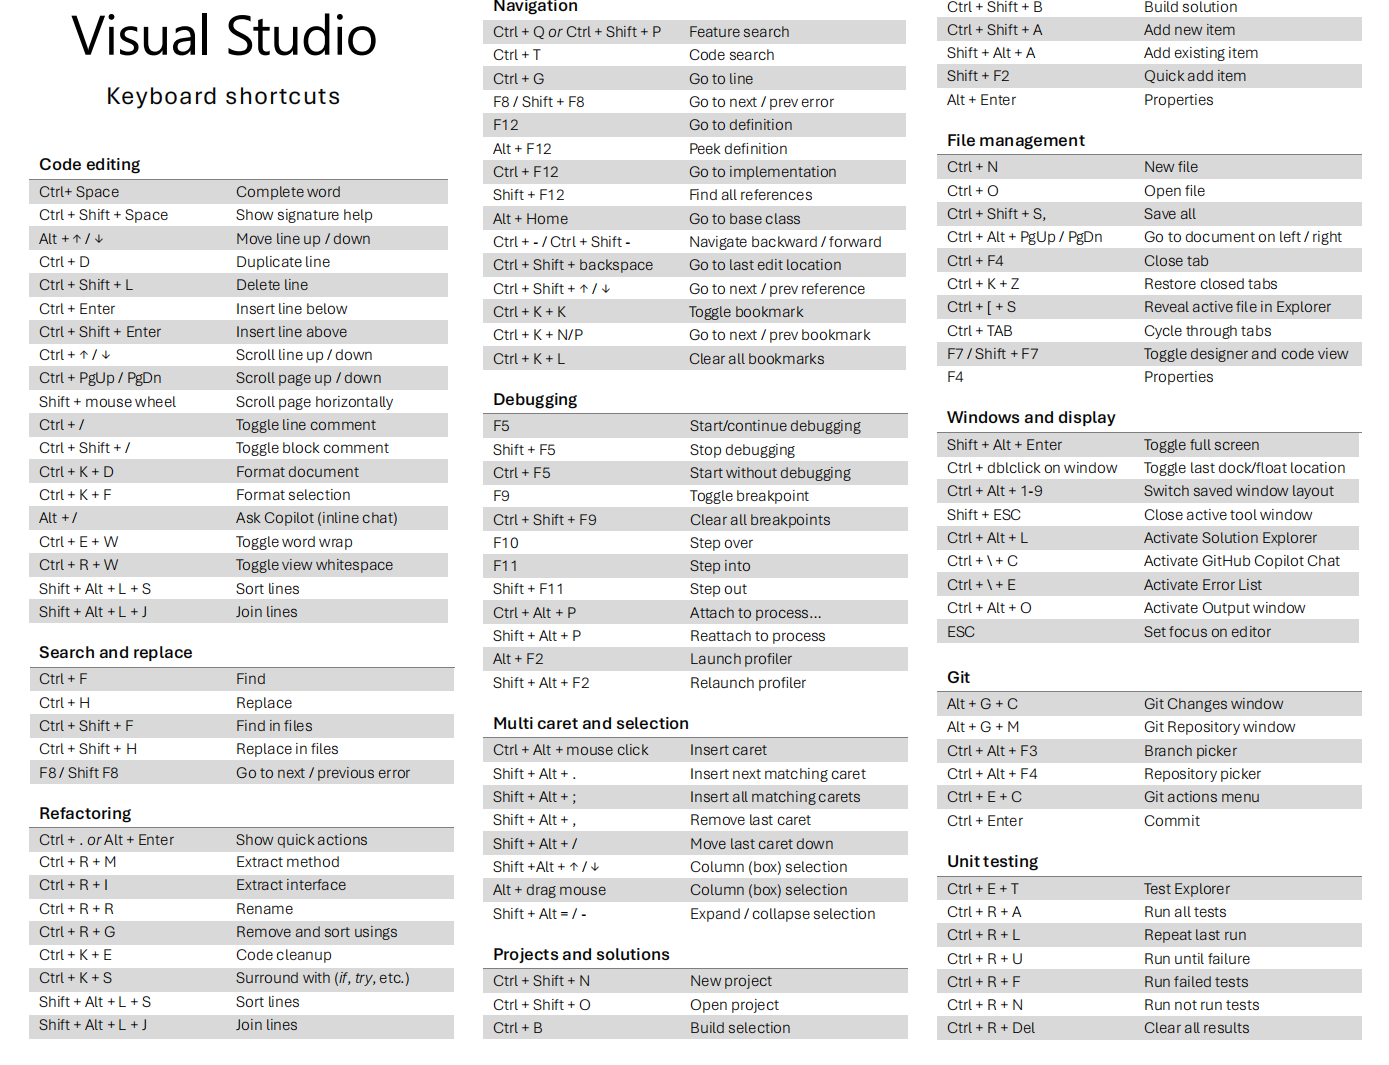
Task: Select the Commit shortcut under Git
Action: coord(1148,820)
